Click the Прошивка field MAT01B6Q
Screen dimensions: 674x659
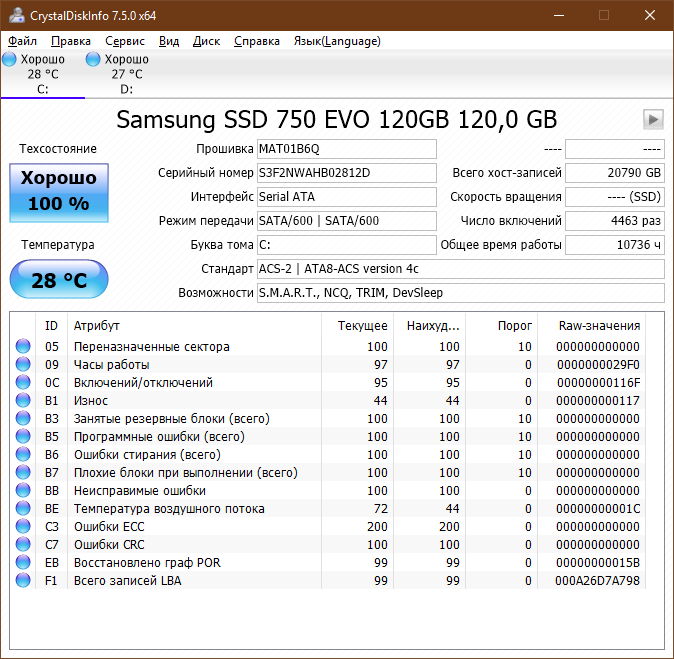pyautogui.click(x=347, y=149)
